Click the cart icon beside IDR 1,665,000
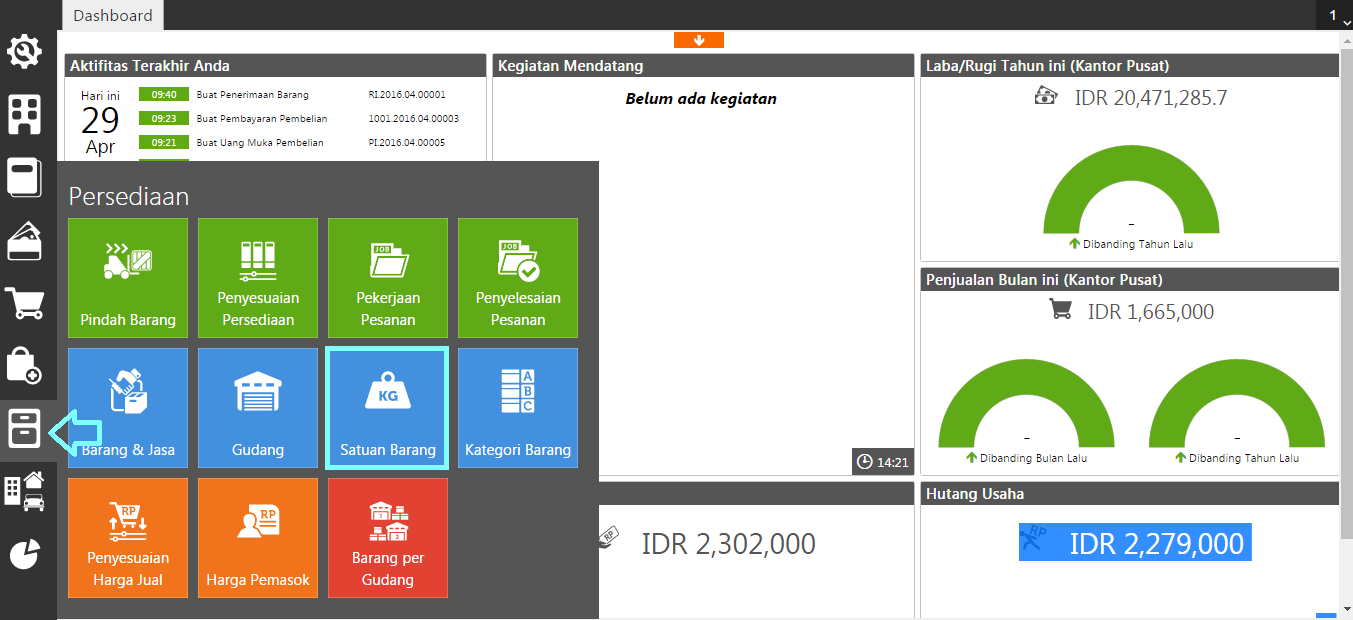The height and width of the screenshot is (620, 1353). [x=1060, y=309]
